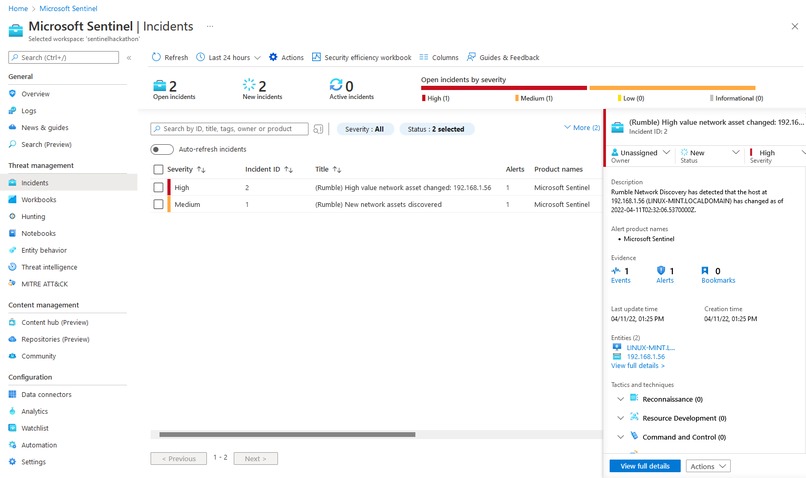Click the Automation gear icon
Image resolution: width=806 pixels, height=478 pixels.
pyautogui.click(x=12, y=445)
